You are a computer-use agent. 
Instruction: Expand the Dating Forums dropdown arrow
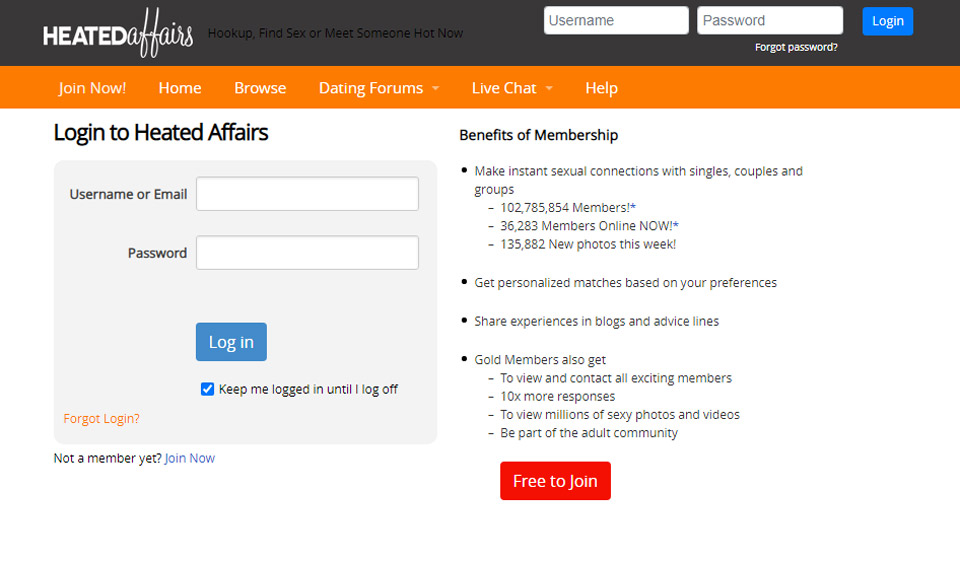(436, 89)
